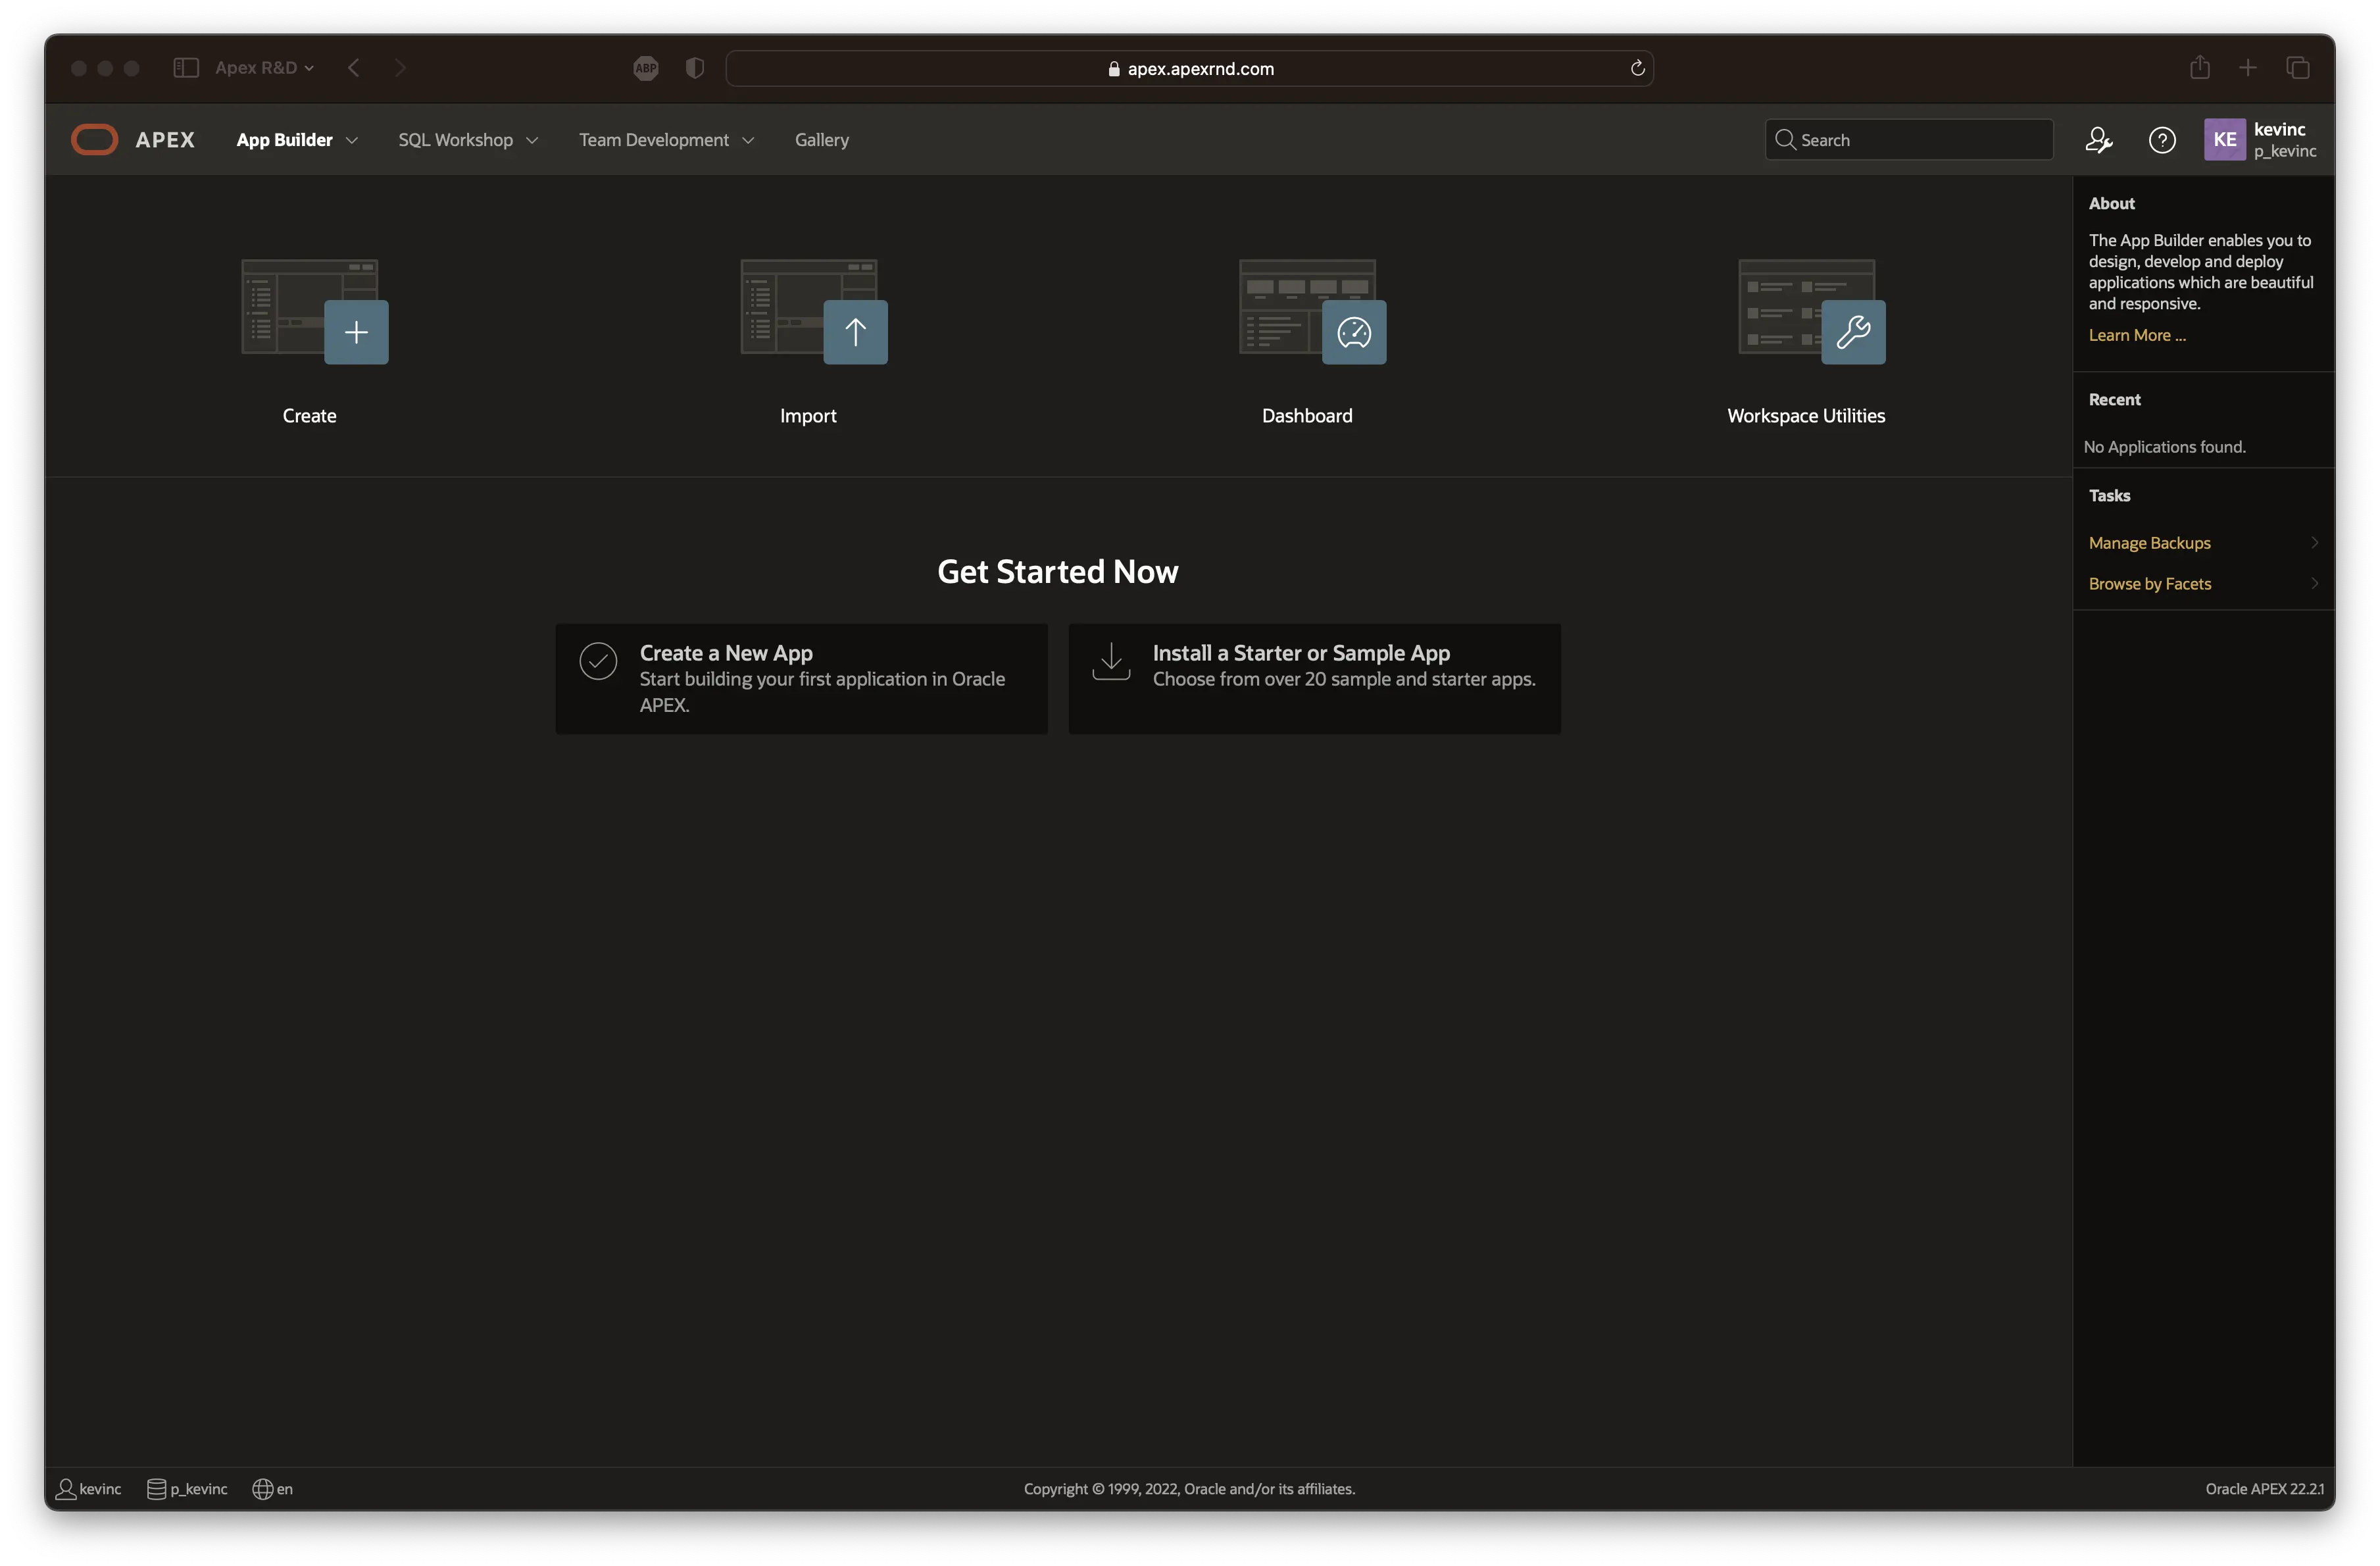Click the Recent heading in the sidebar
2380x1566 pixels.
tap(2114, 399)
